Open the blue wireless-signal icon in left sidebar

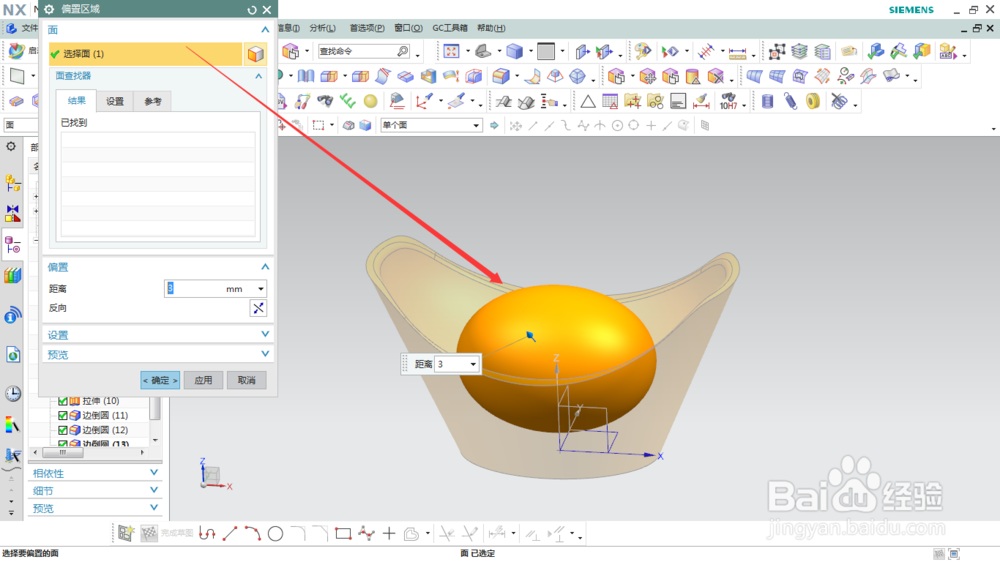(x=13, y=314)
